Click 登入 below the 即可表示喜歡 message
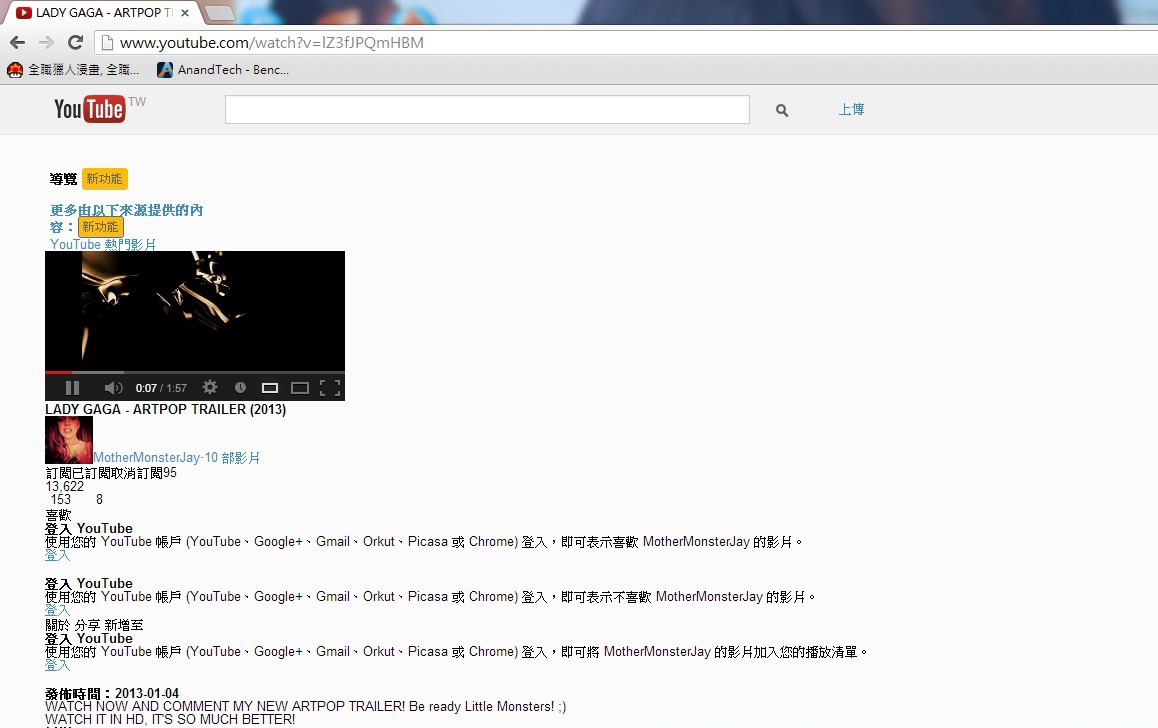This screenshot has width=1158, height=728. (x=58, y=555)
